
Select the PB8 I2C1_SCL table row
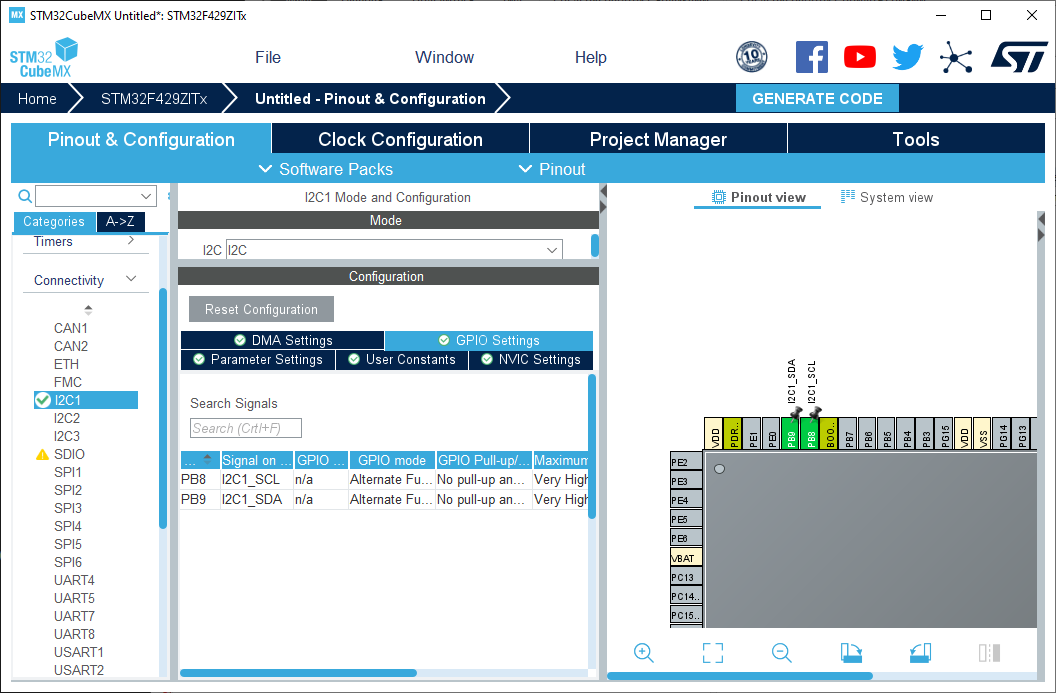tap(385, 480)
